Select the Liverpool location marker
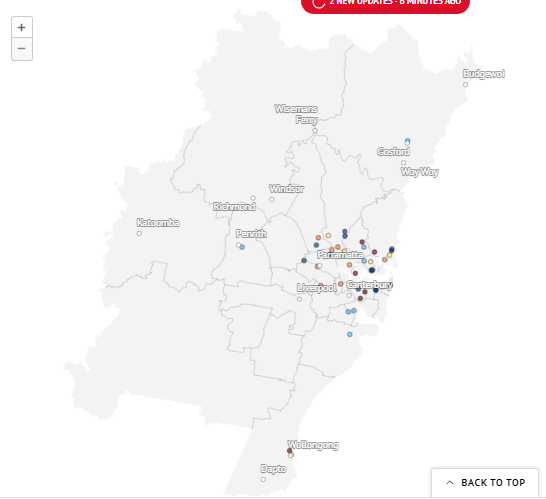546x499 pixels. pyautogui.click(x=299, y=299)
